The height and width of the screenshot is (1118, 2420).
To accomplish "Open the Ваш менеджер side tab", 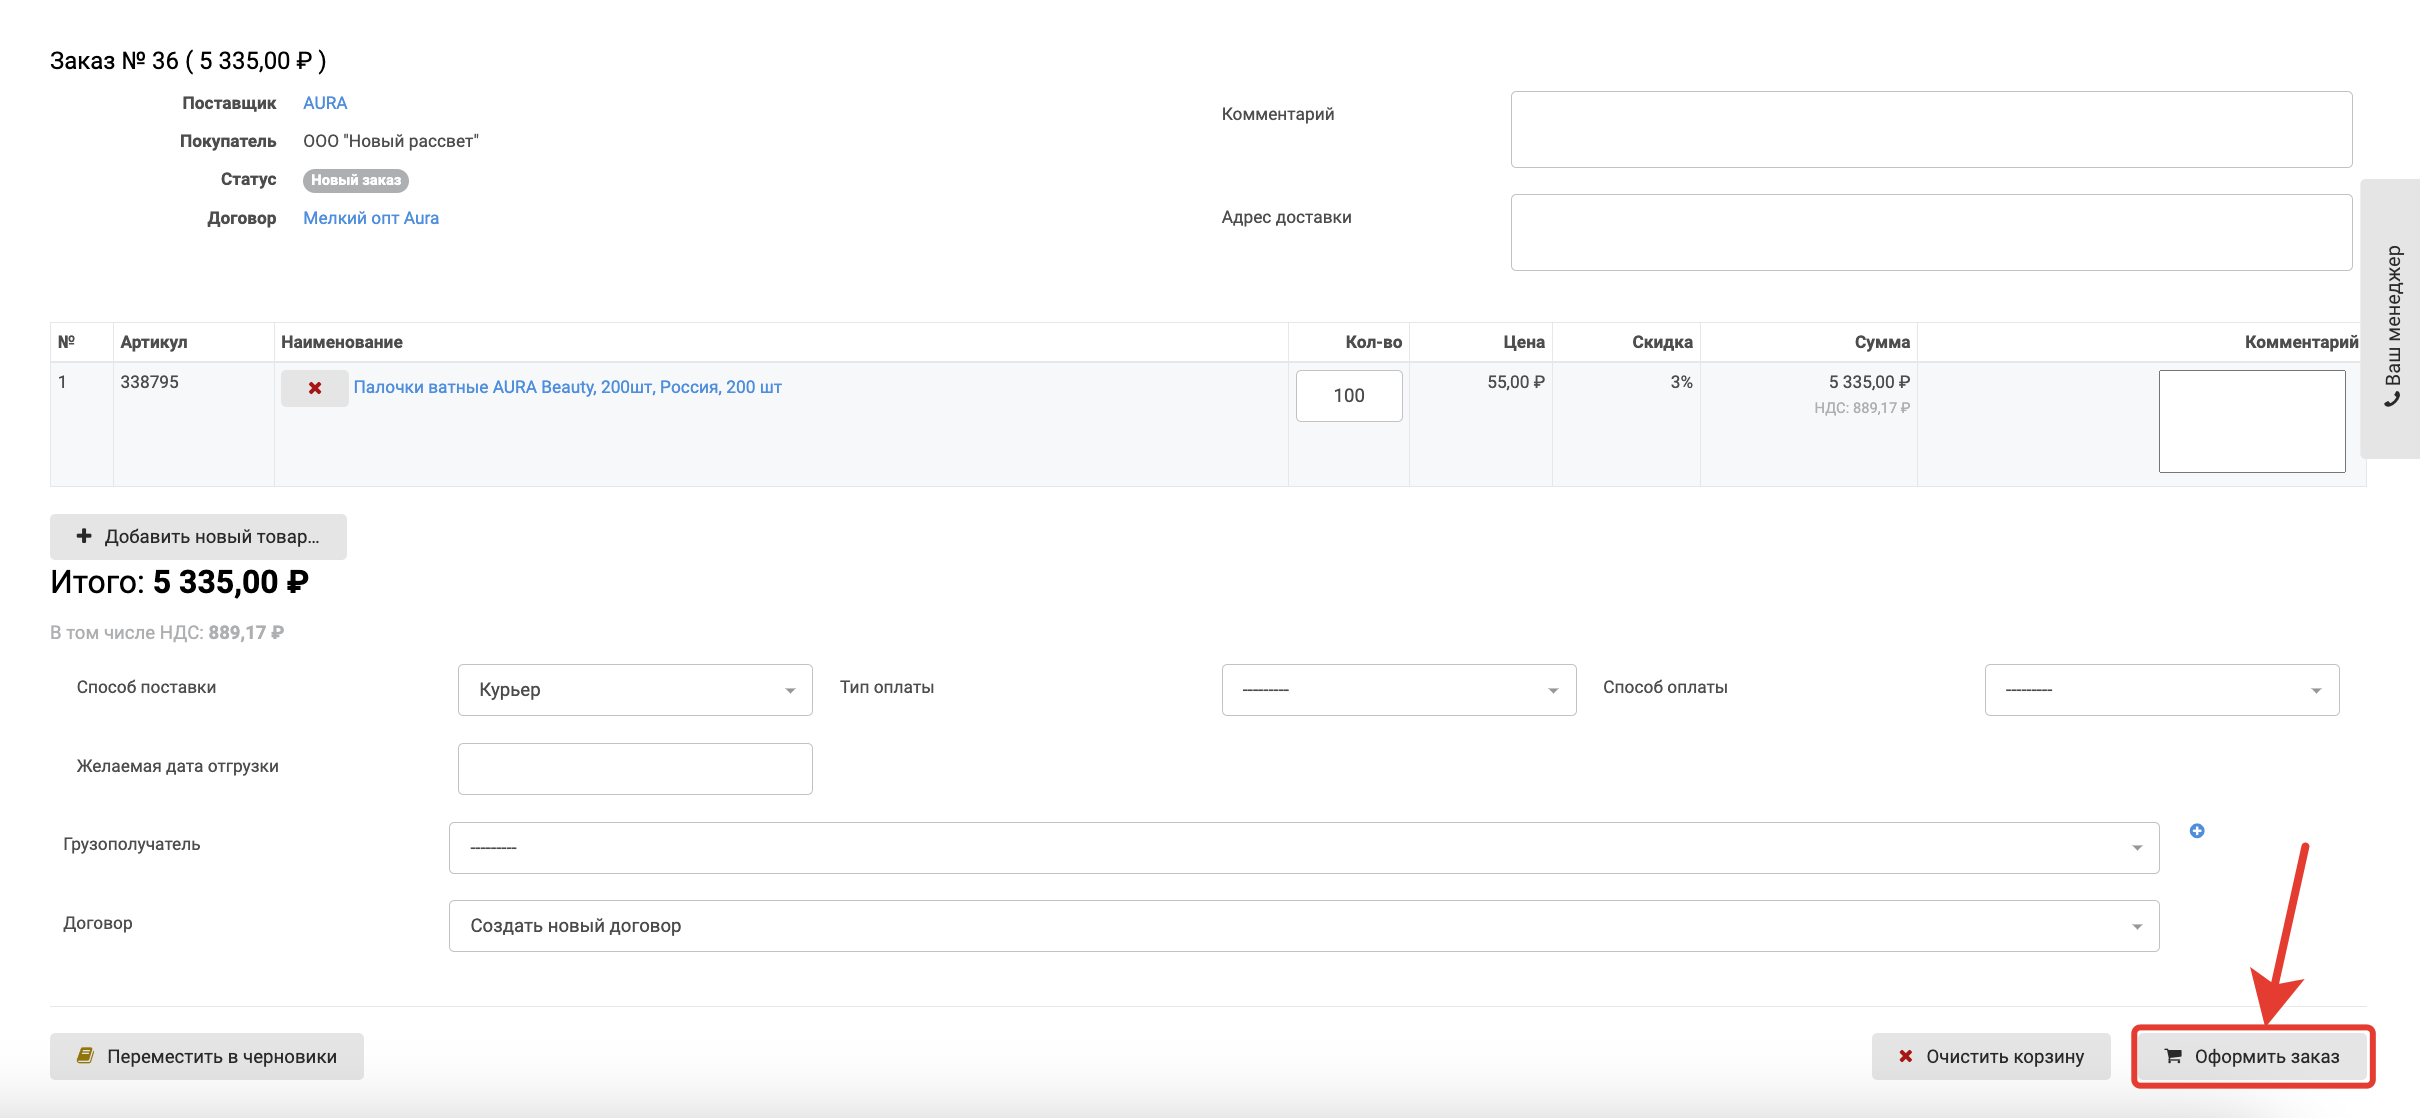I will pyautogui.click(x=2392, y=320).
